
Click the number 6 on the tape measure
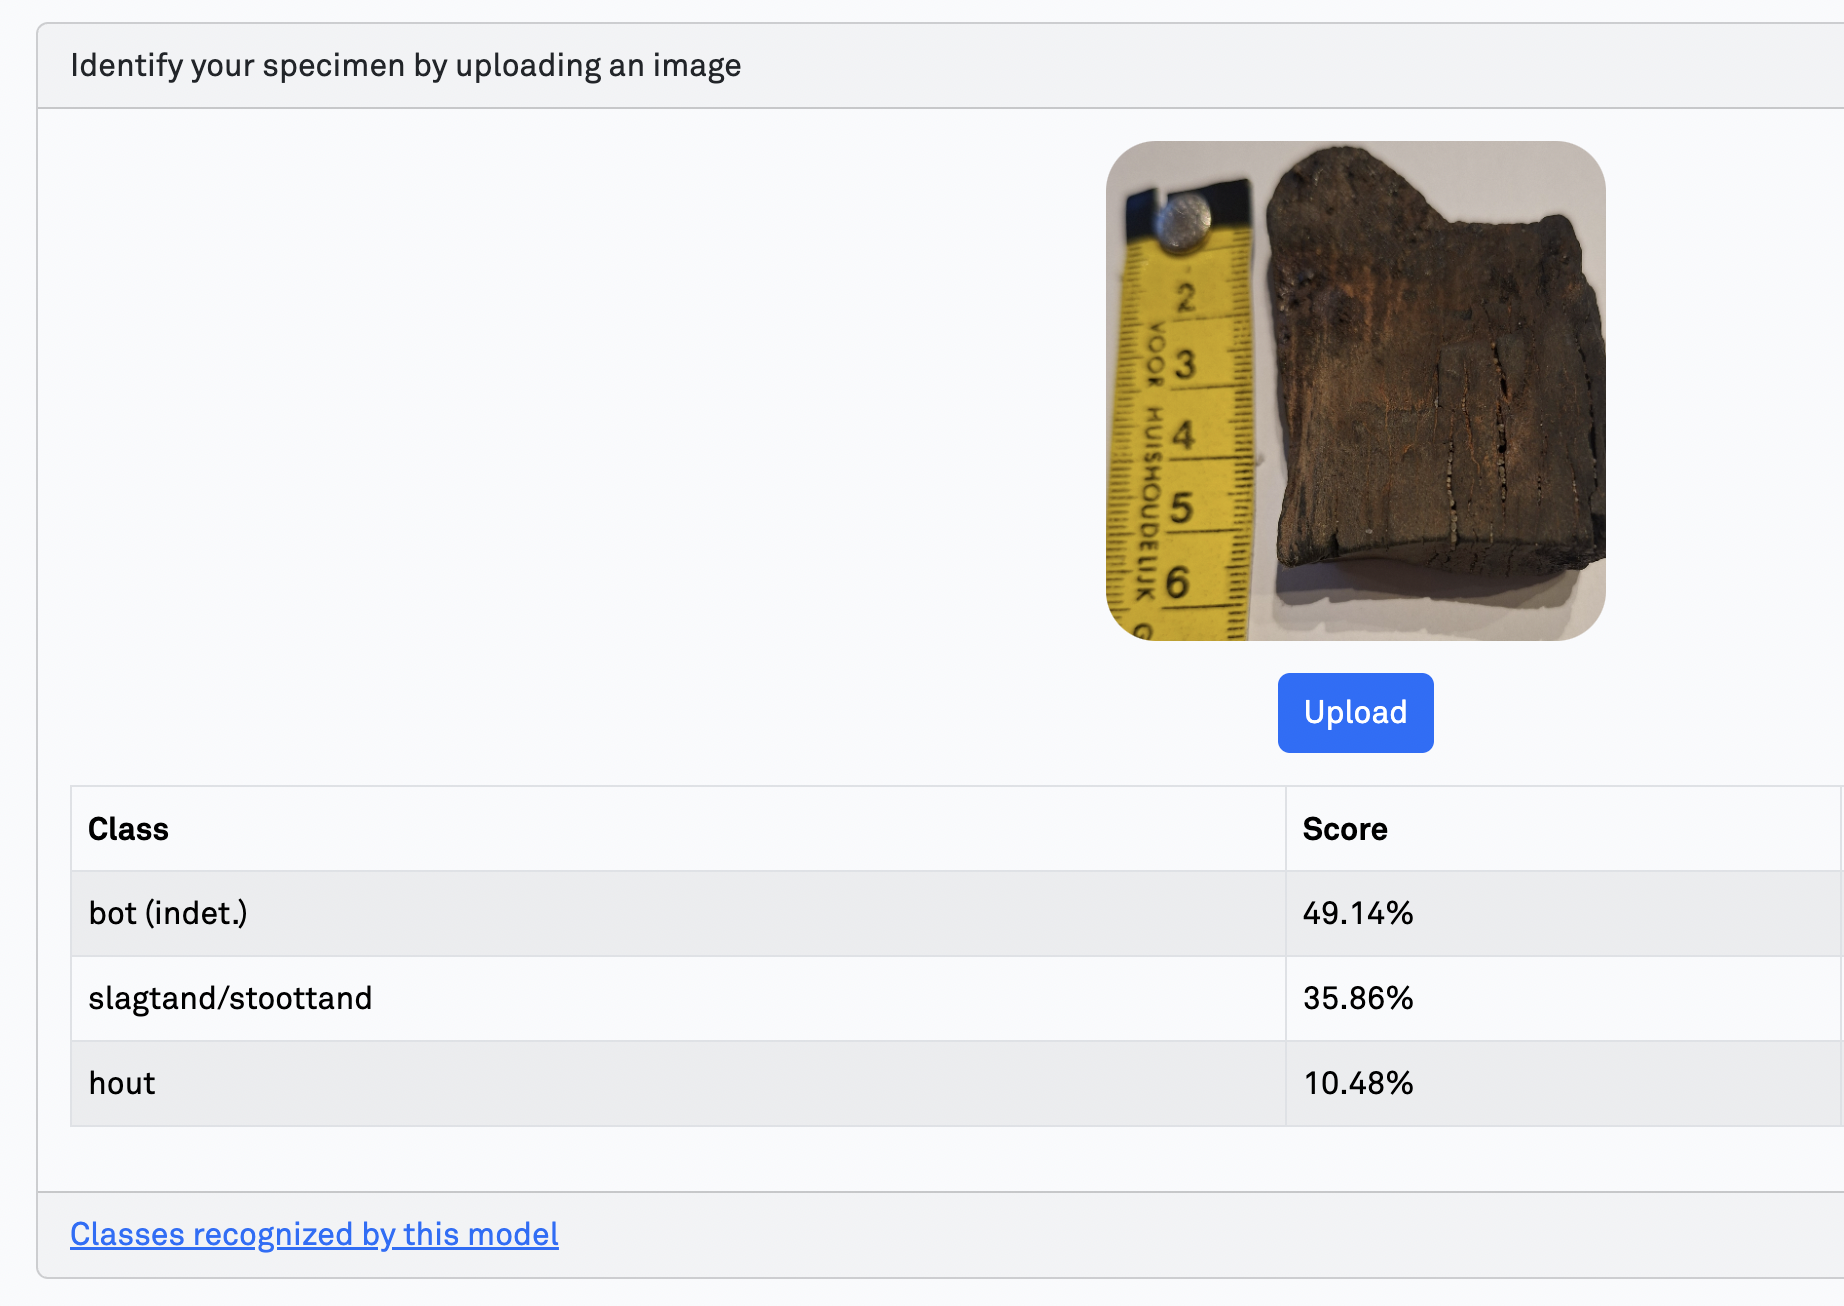pos(1178,582)
